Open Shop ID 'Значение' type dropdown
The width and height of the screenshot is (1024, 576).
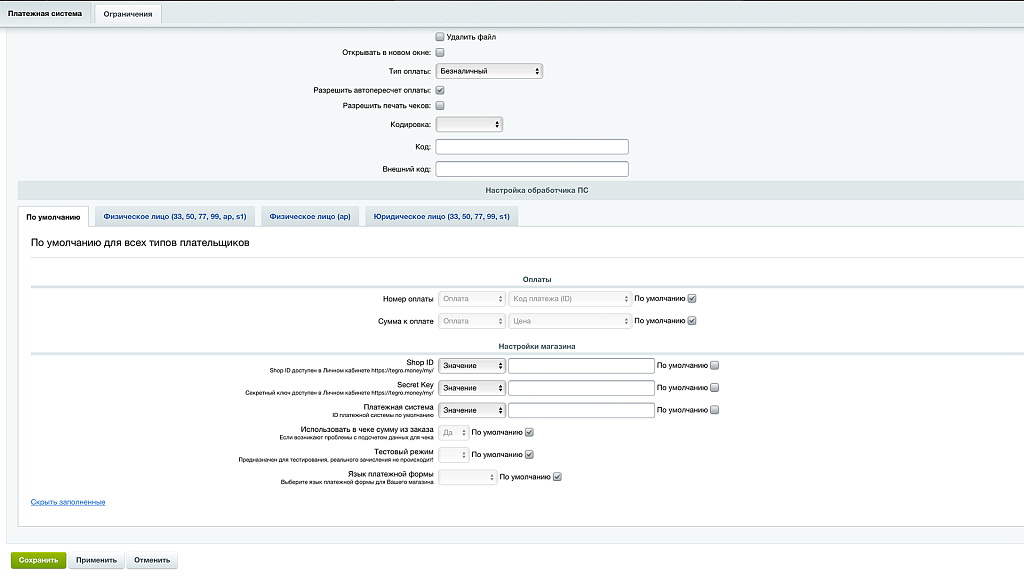[x=472, y=365]
